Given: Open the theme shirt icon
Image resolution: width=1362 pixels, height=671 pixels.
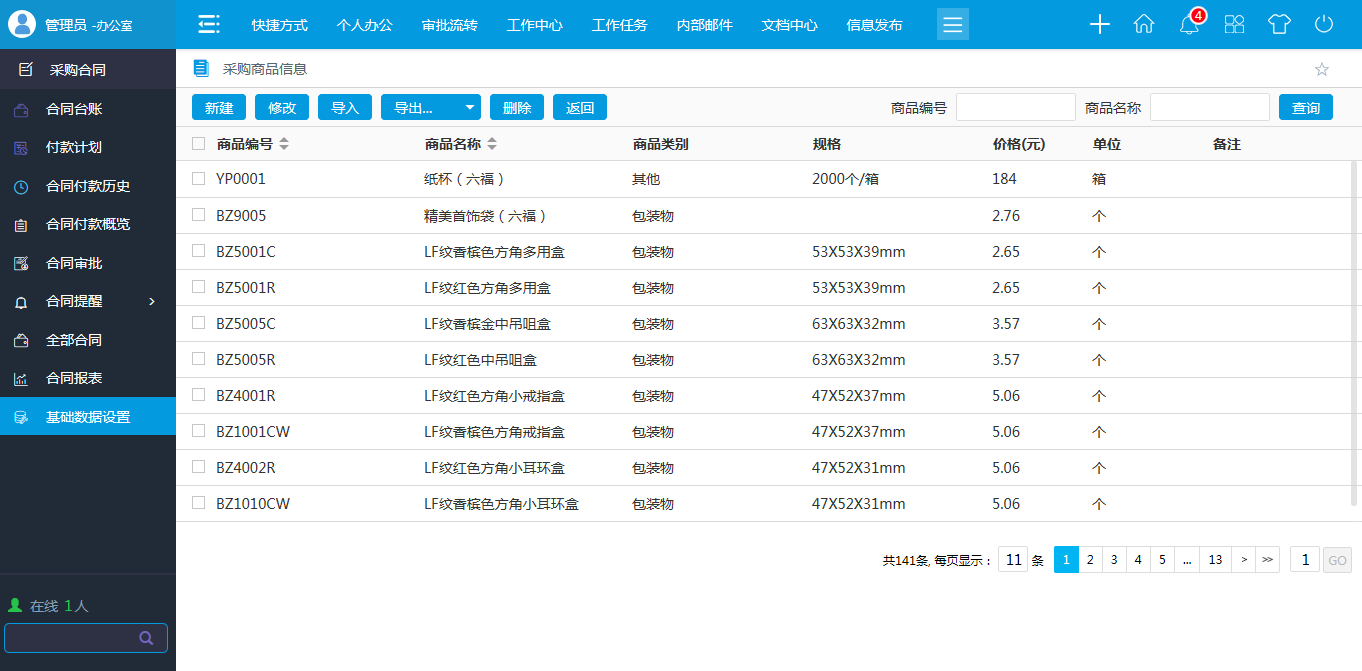Looking at the screenshot, I should tap(1279, 24).
